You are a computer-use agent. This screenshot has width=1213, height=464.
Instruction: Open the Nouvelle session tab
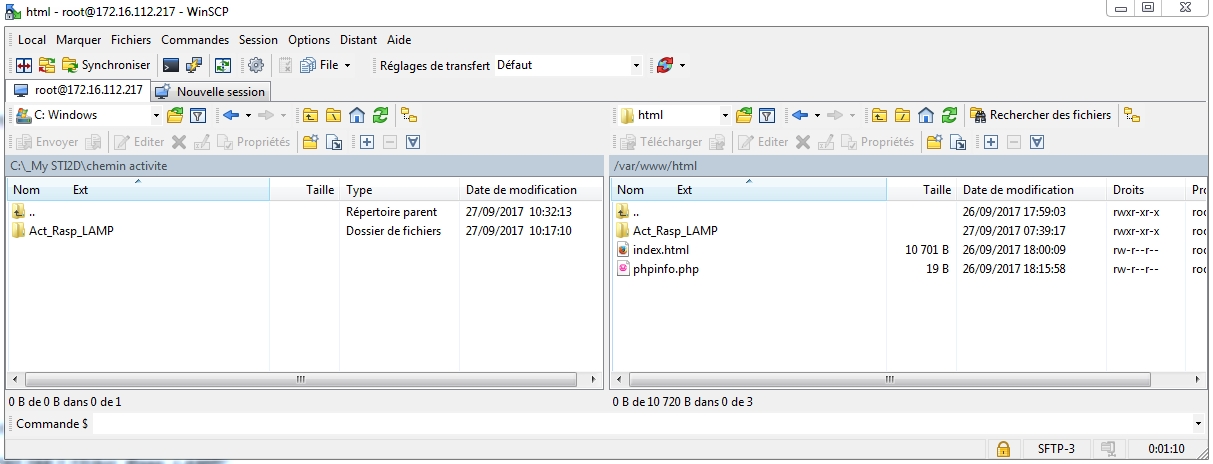(211, 91)
